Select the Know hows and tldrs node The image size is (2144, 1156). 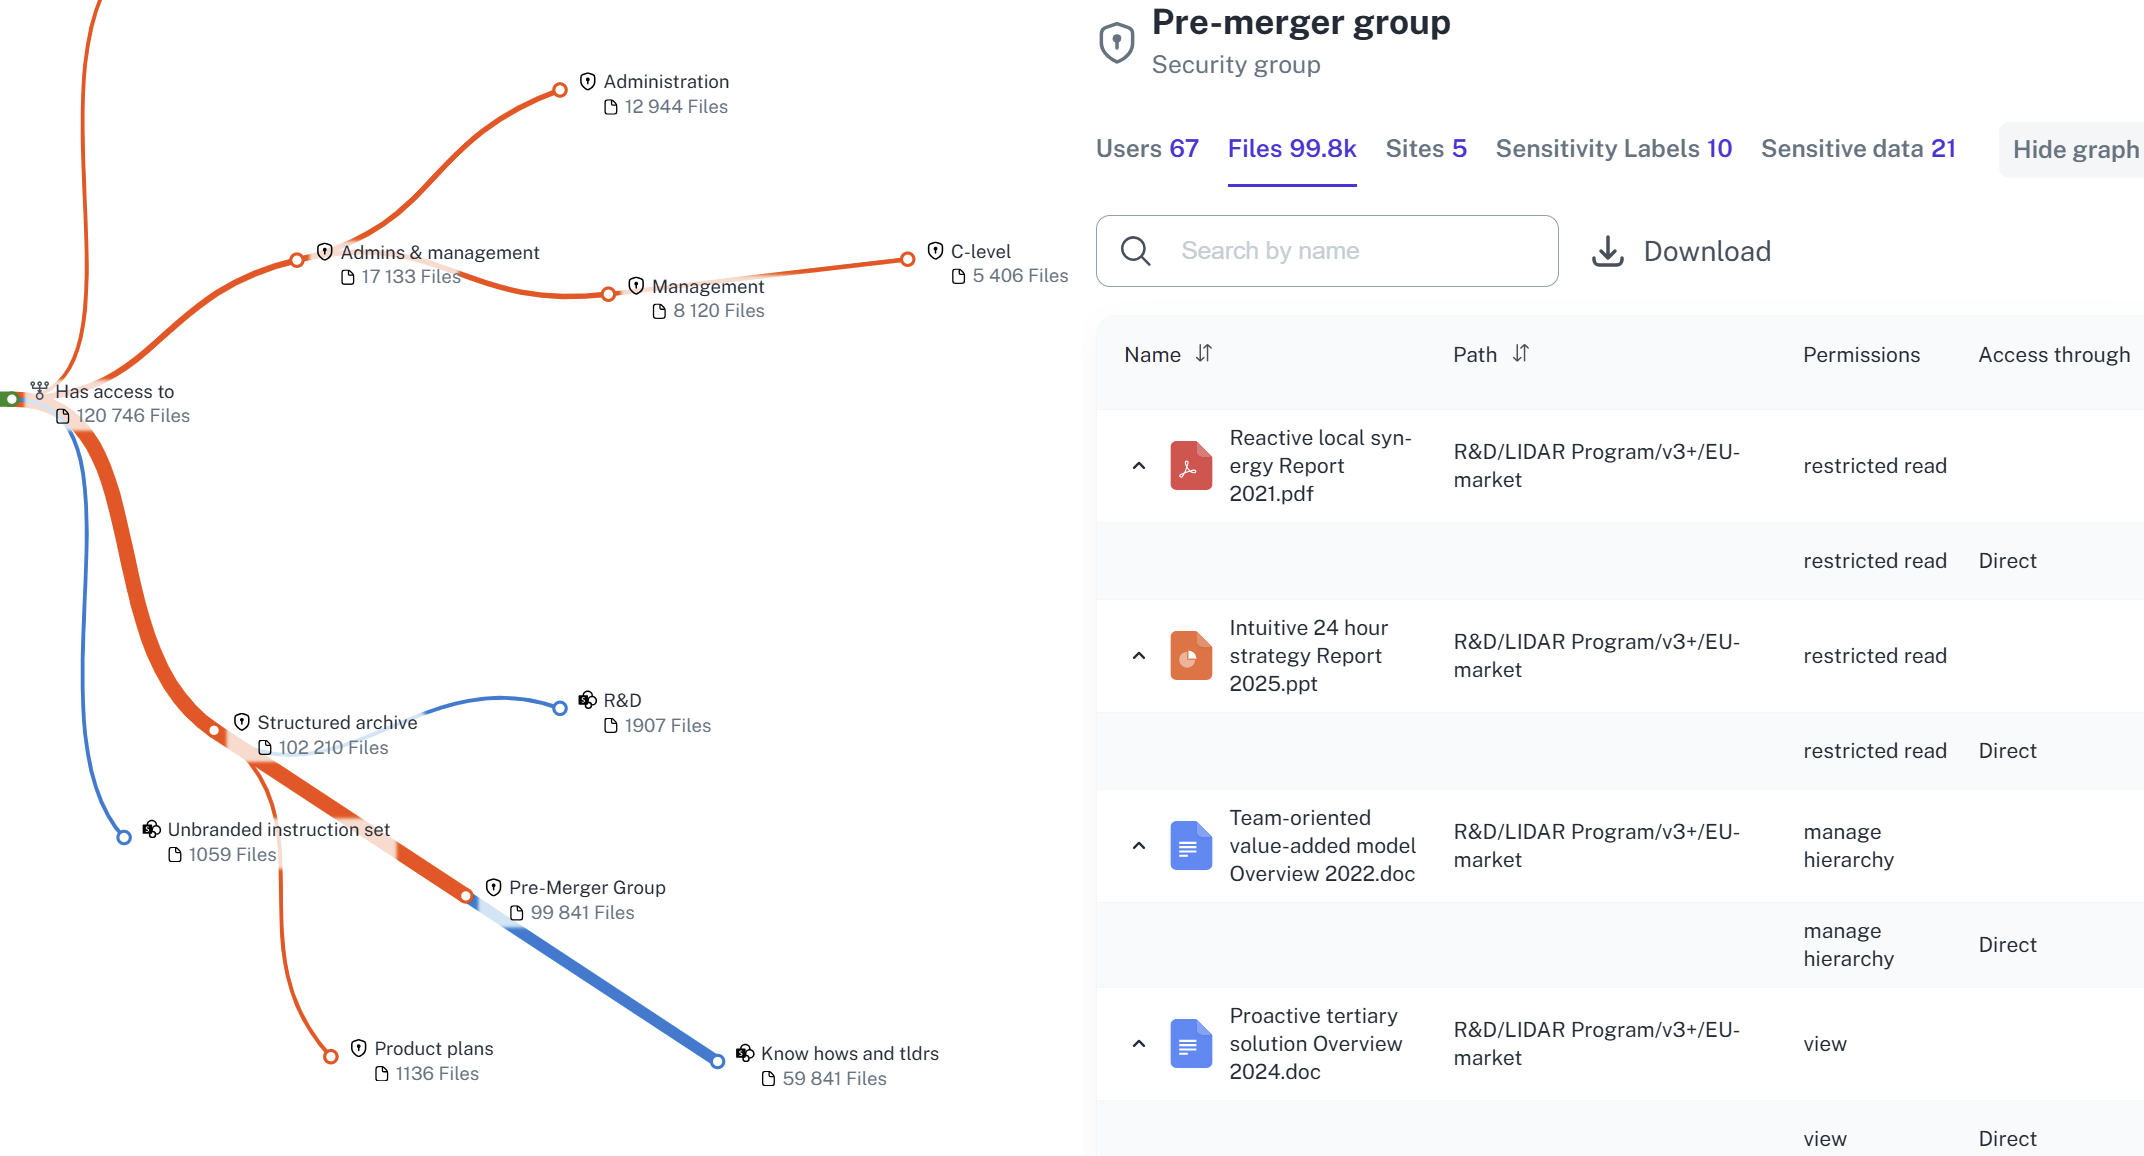click(x=849, y=1054)
